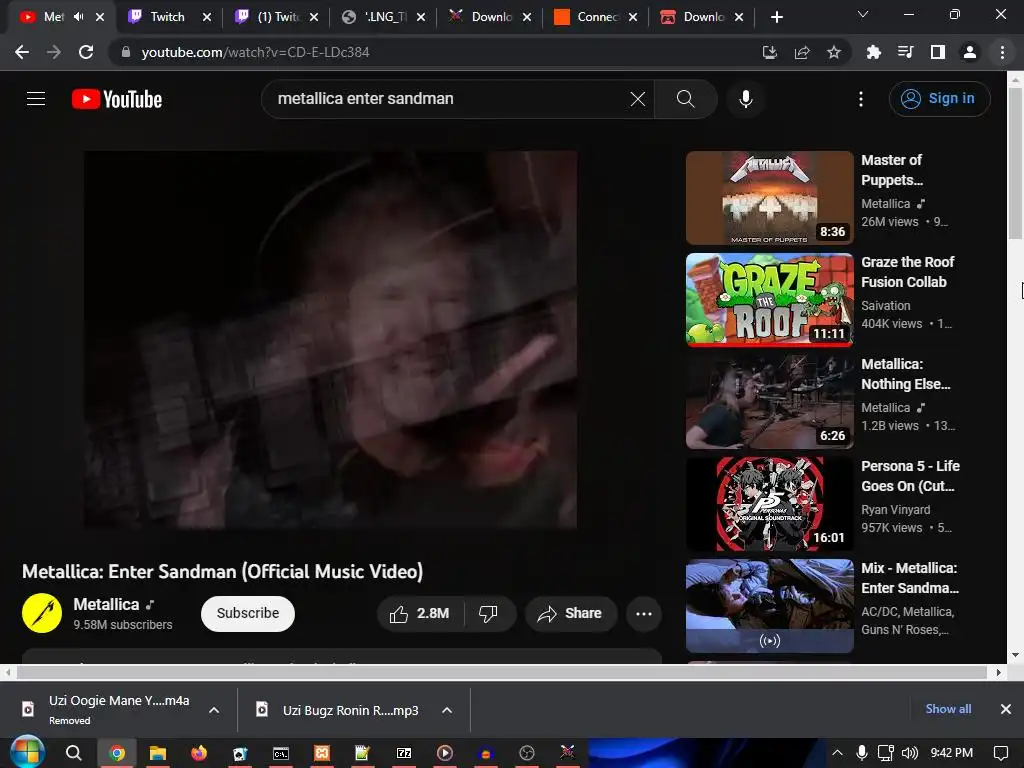Viewport: 1024px width, 768px height.
Task: Click the Graze the Roof Fusion Collab title
Action: pos(908,272)
